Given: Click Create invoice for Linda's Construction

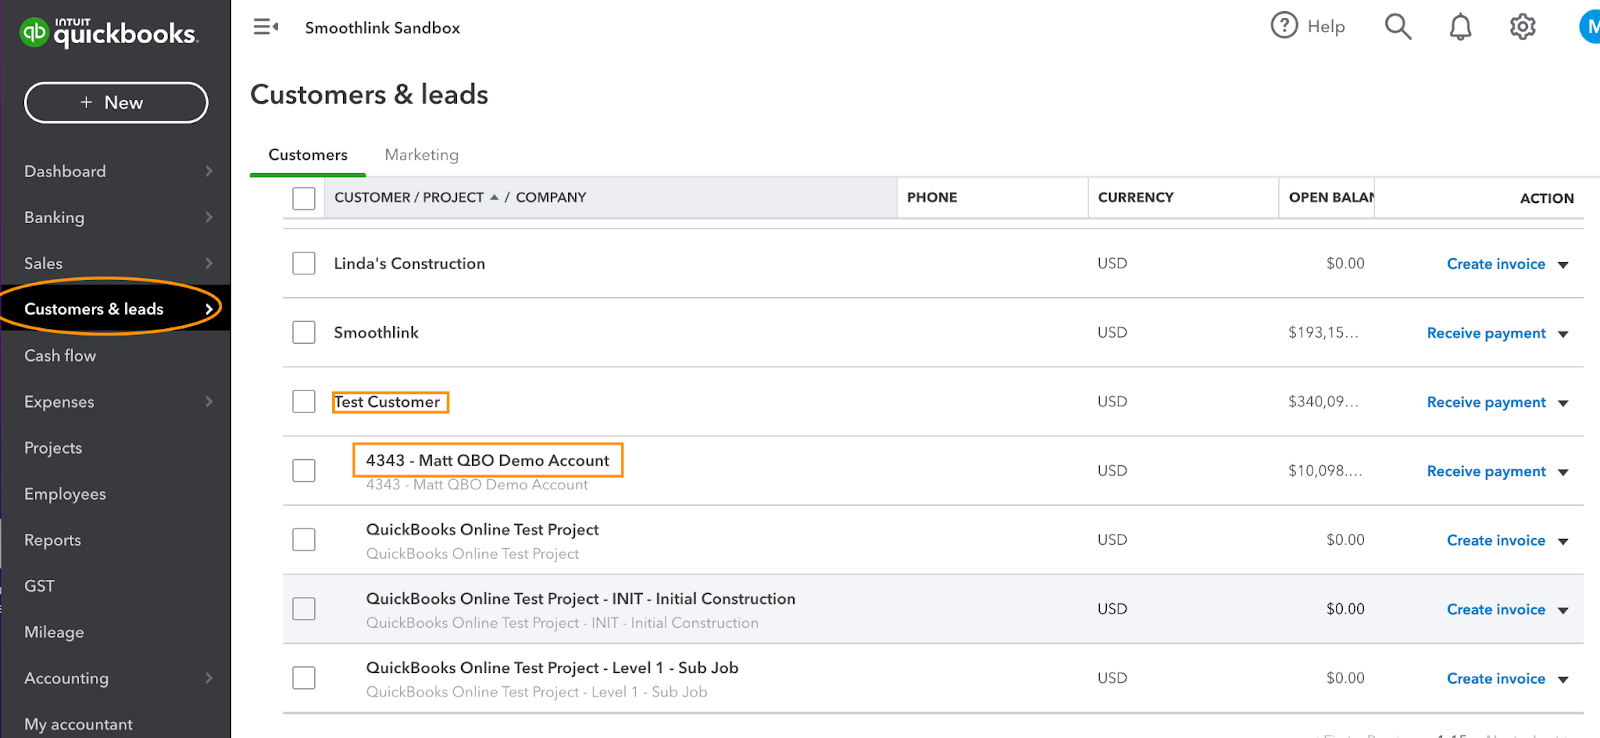Looking at the screenshot, I should 1496,264.
